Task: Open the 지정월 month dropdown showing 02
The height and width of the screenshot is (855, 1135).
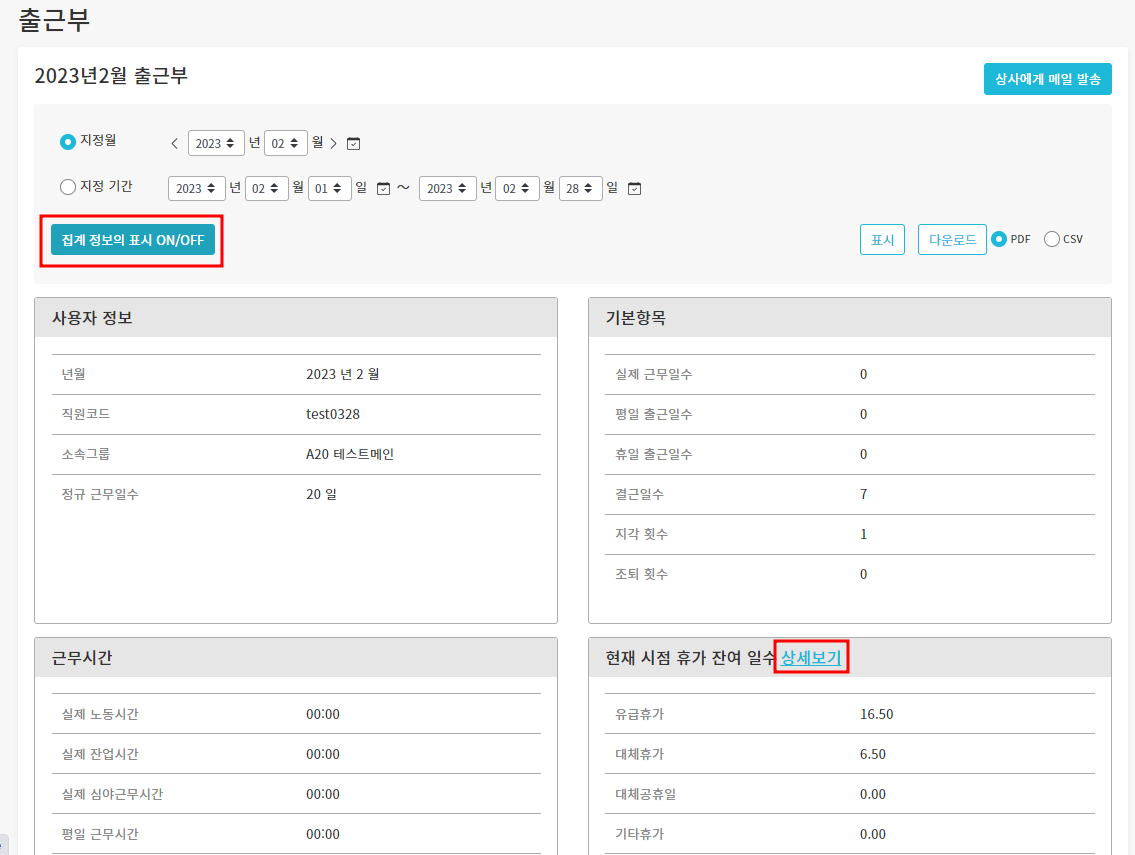Action: (285, 143)
